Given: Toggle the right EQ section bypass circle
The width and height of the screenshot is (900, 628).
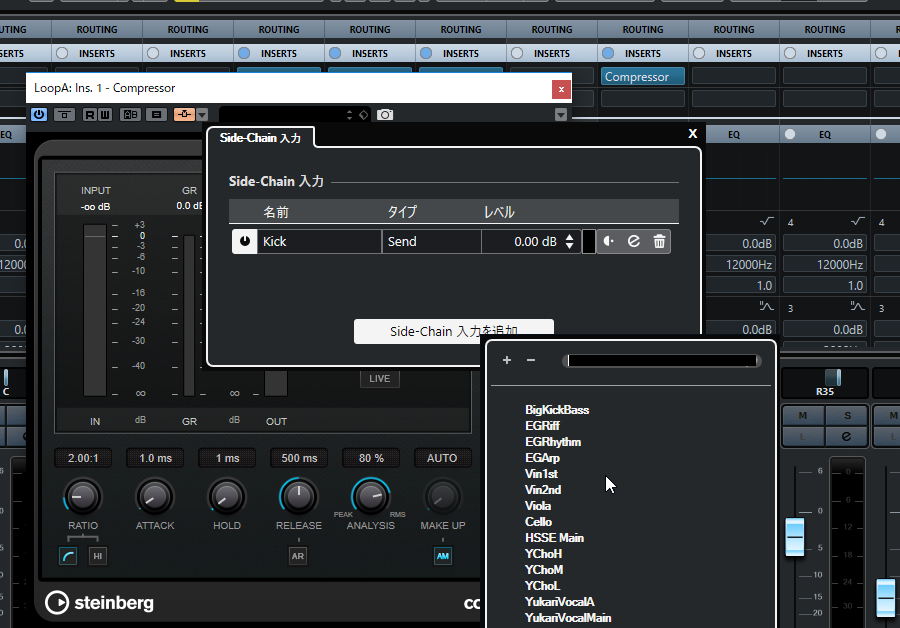Looking at the screenshot, I should tap(790, 134).
